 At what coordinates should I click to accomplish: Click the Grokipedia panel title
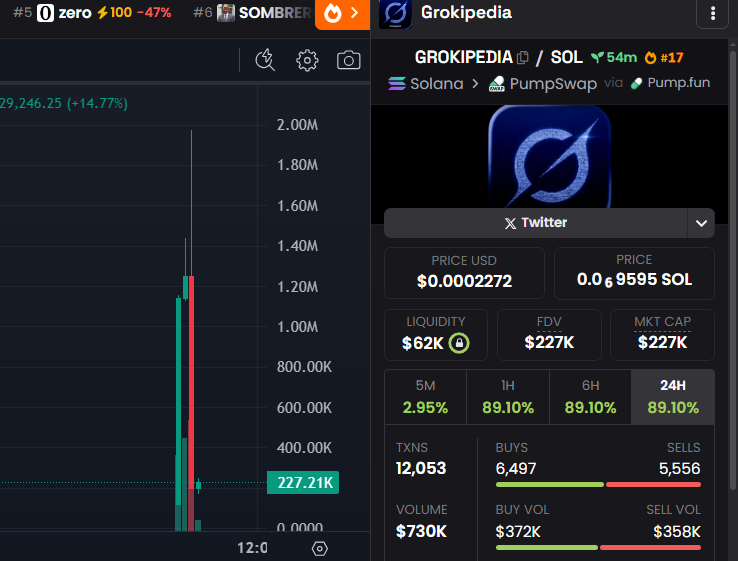pyautogui.click(x=466, y=13)
